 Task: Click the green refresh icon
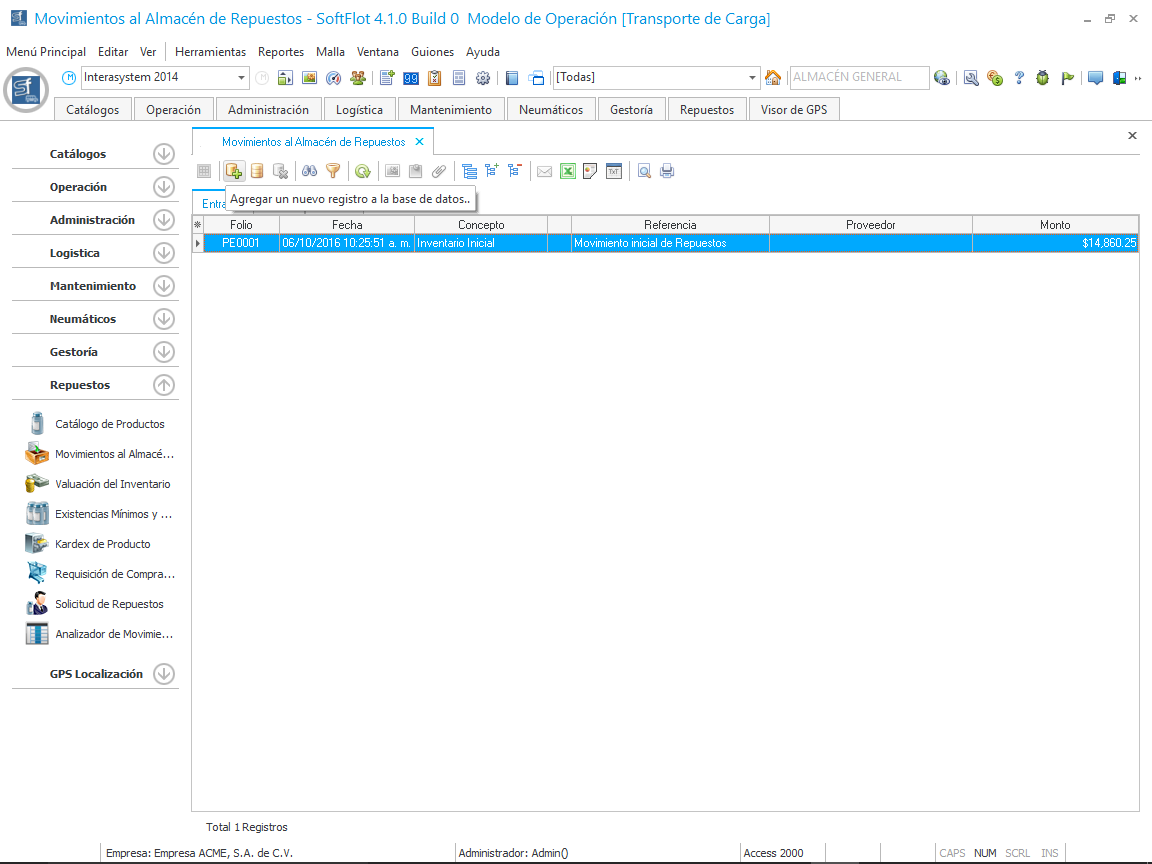click(x=362, y=171)
